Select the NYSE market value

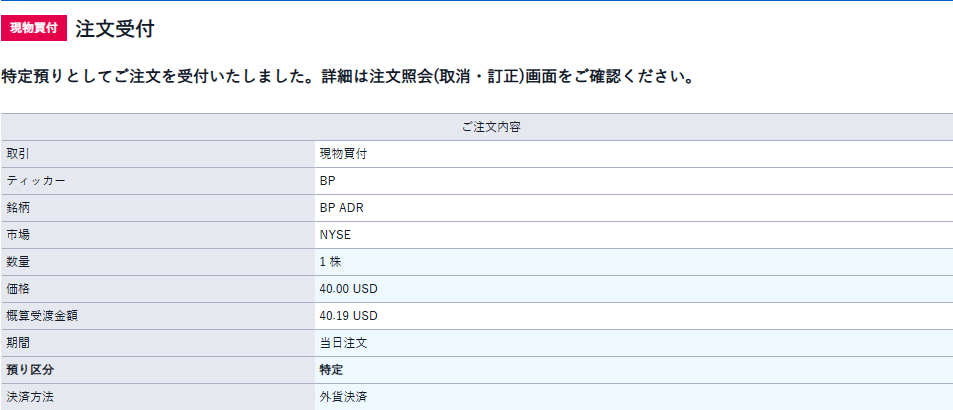tap(335, 235)
